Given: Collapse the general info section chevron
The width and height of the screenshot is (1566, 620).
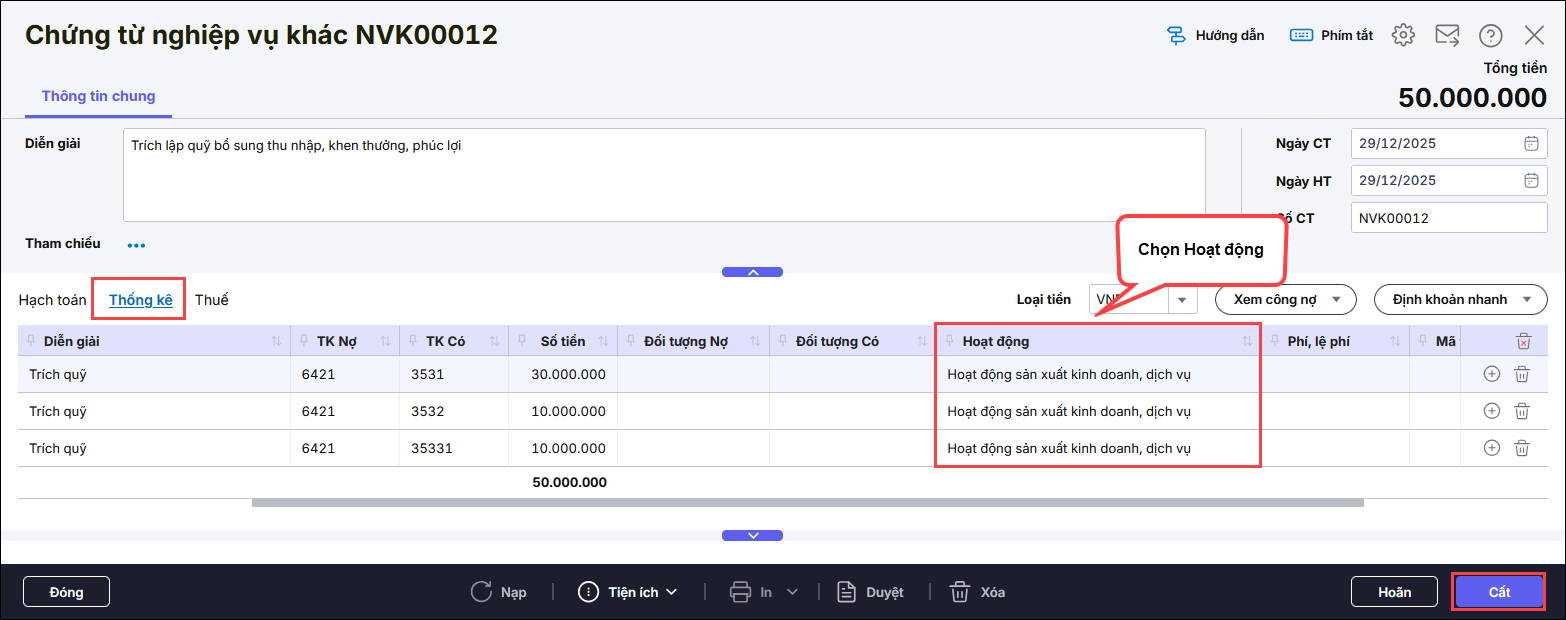Looking at the screenshot, I should (x=752, y=272).
